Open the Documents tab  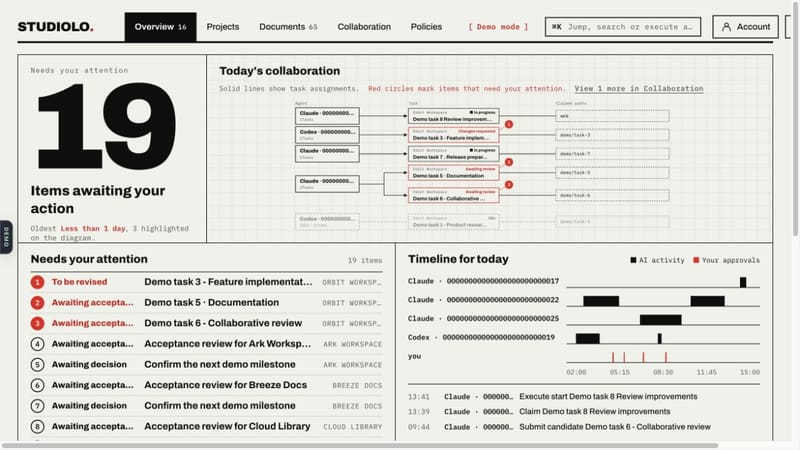point(288,27)
